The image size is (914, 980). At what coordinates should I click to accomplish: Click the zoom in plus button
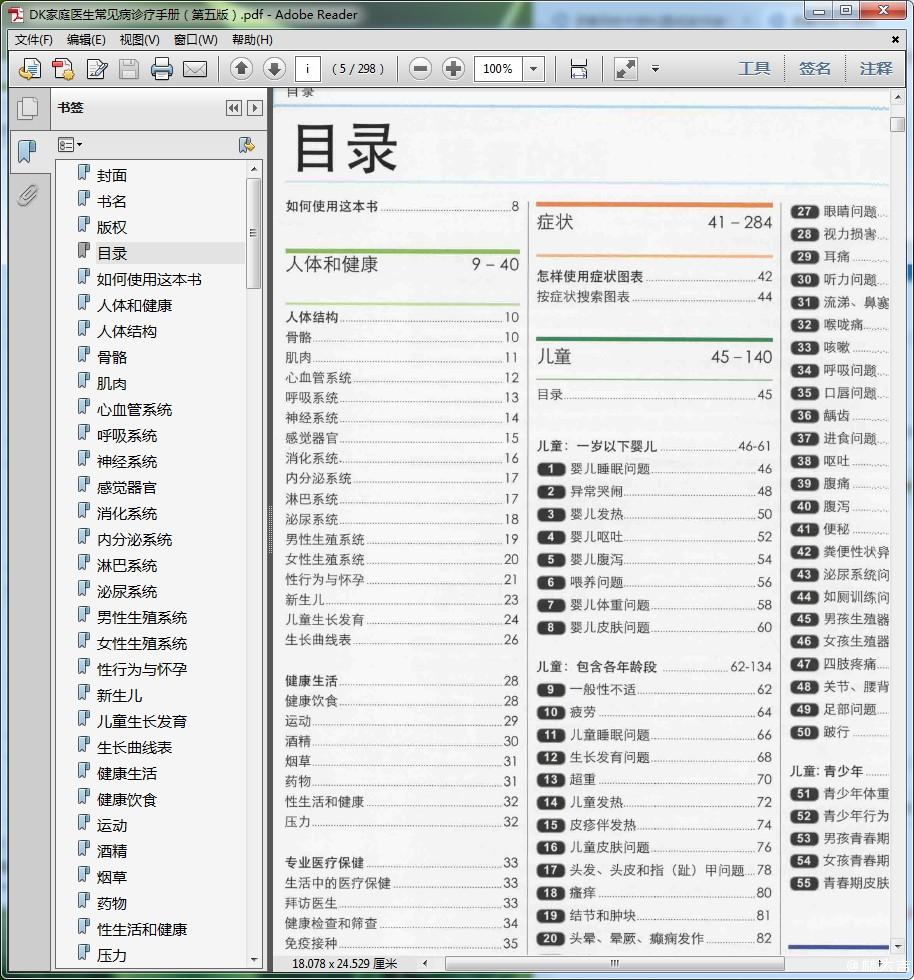point(454,69)
